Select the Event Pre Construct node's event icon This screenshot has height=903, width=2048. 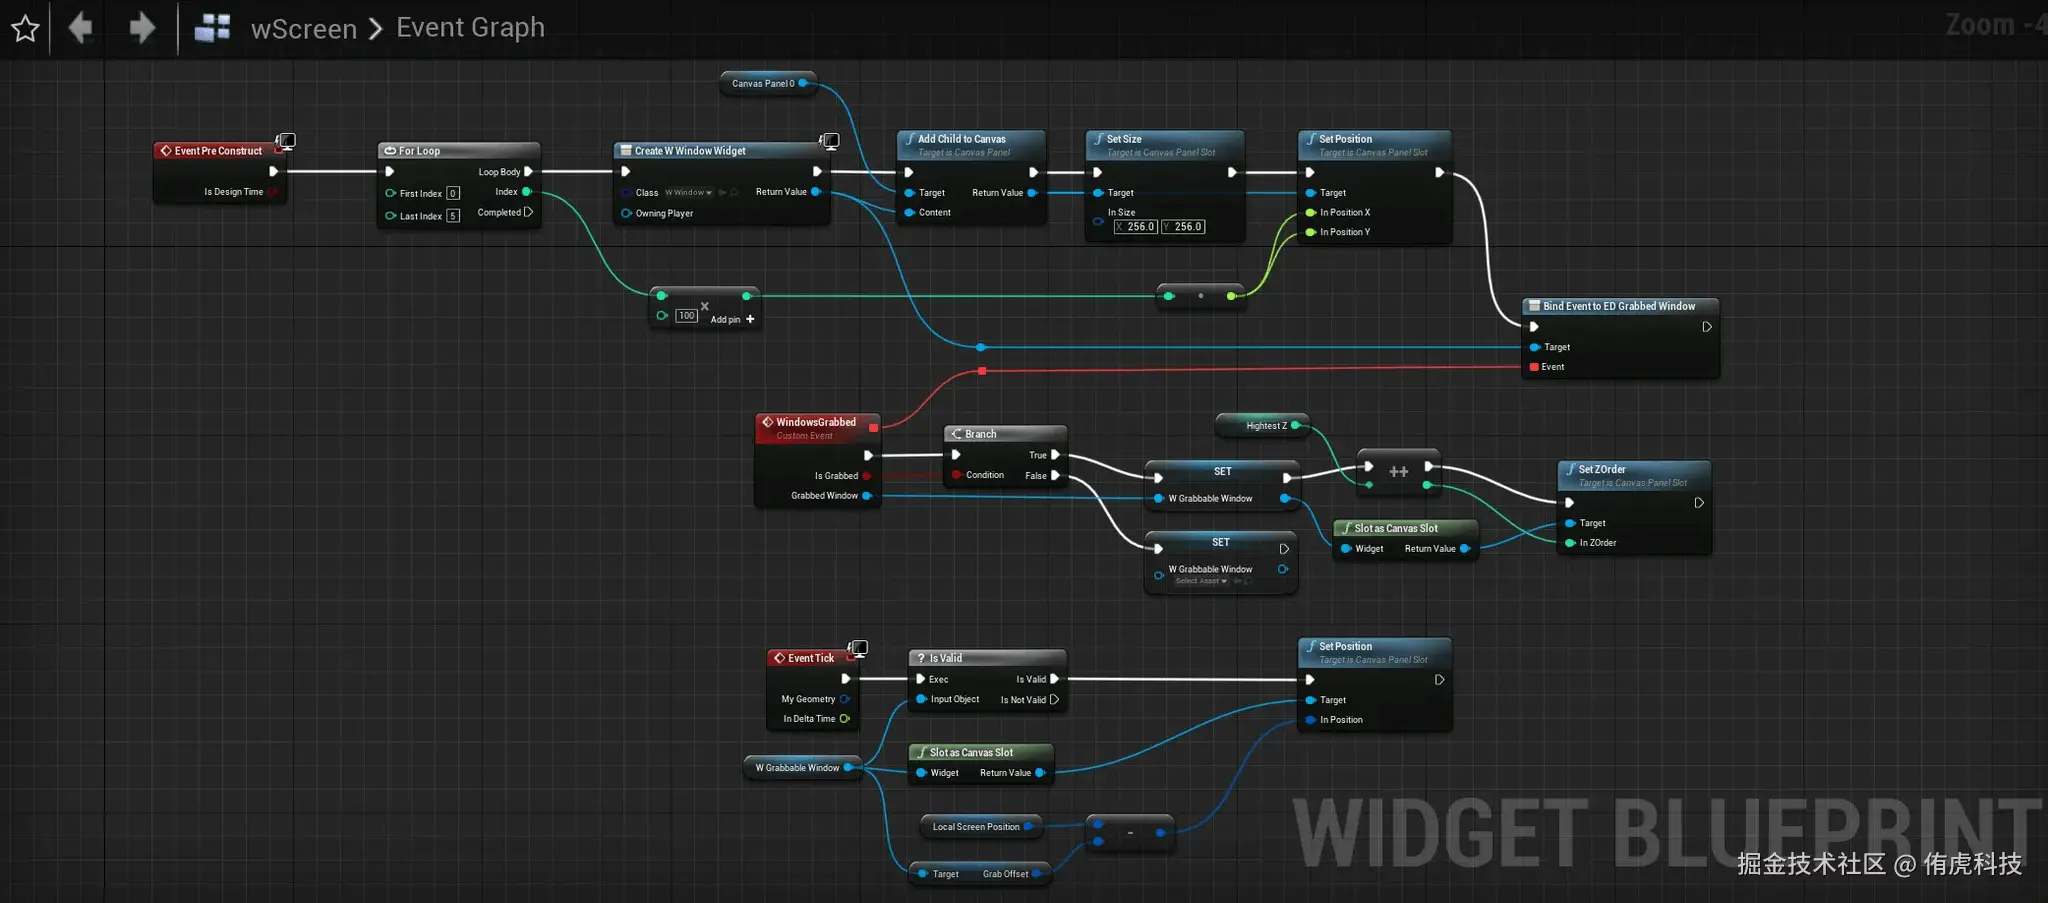coord(166,151)
